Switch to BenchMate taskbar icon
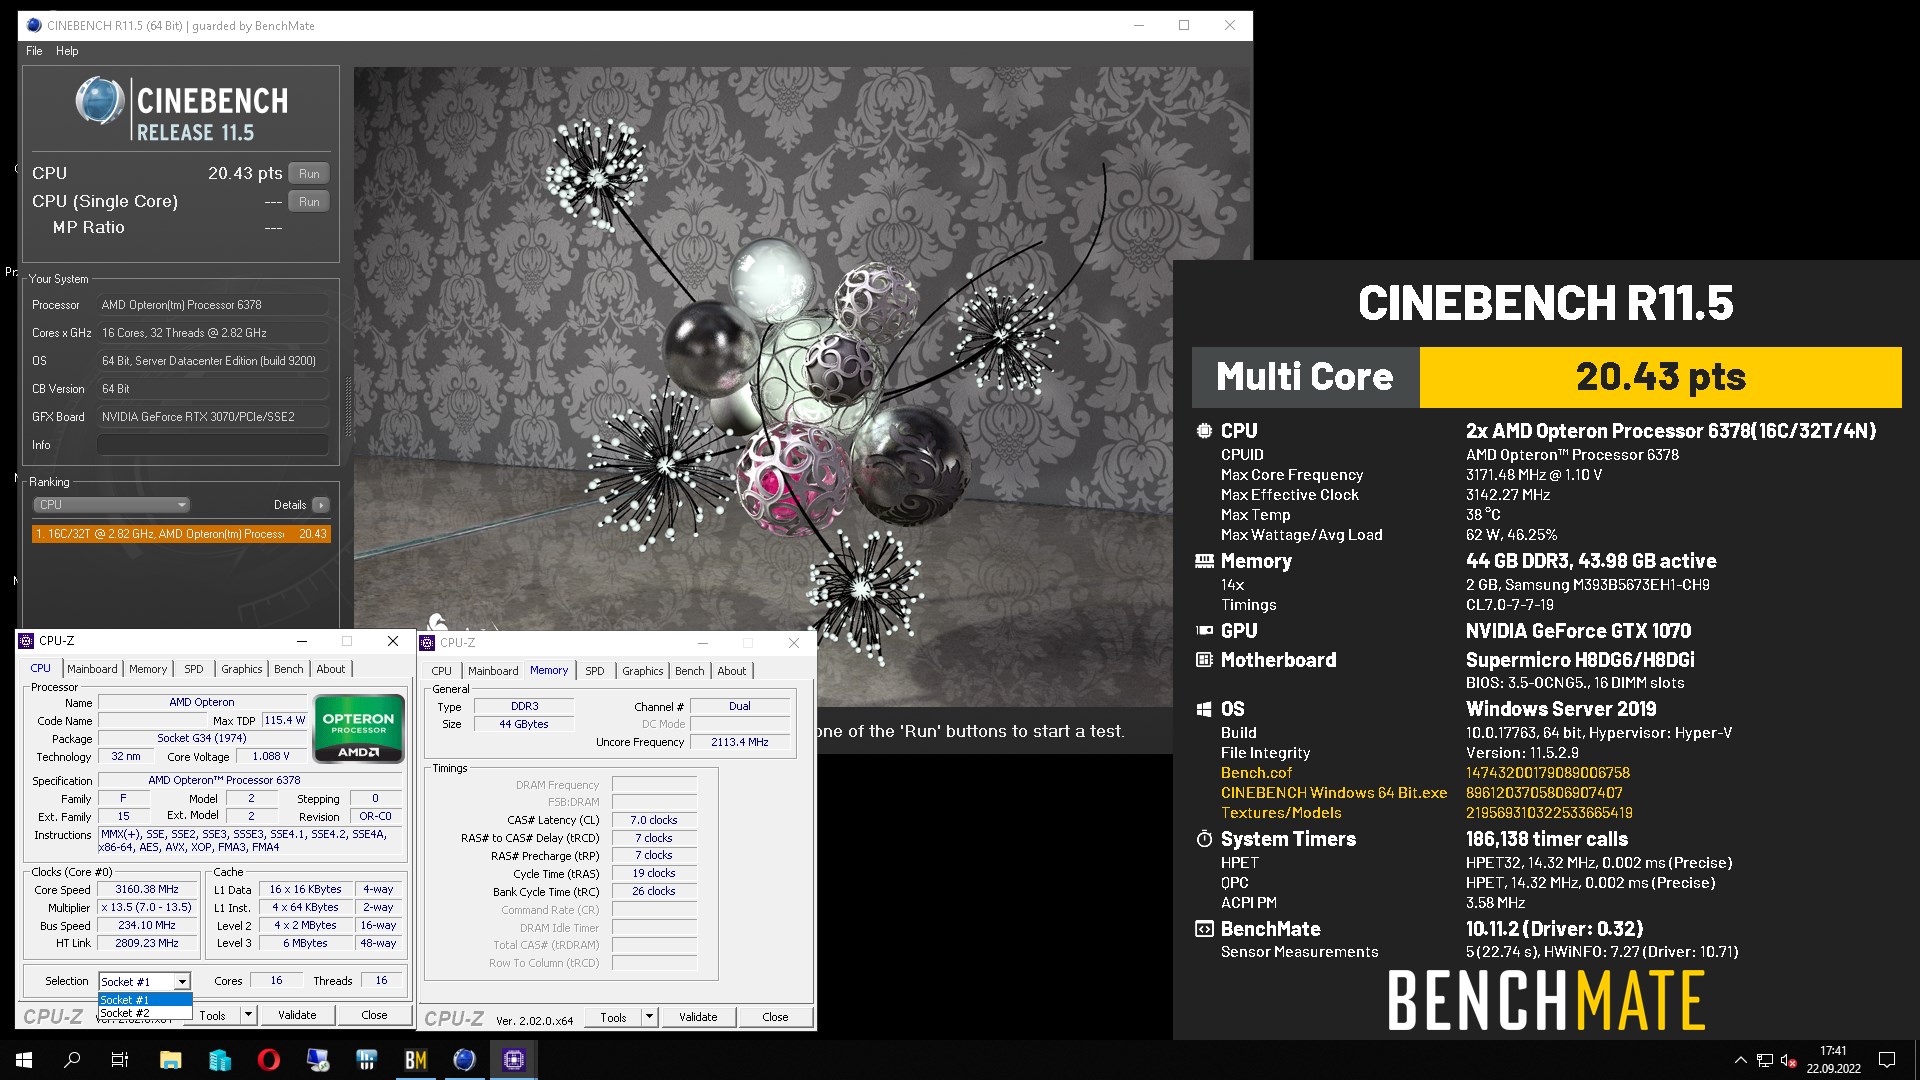 415,1060
